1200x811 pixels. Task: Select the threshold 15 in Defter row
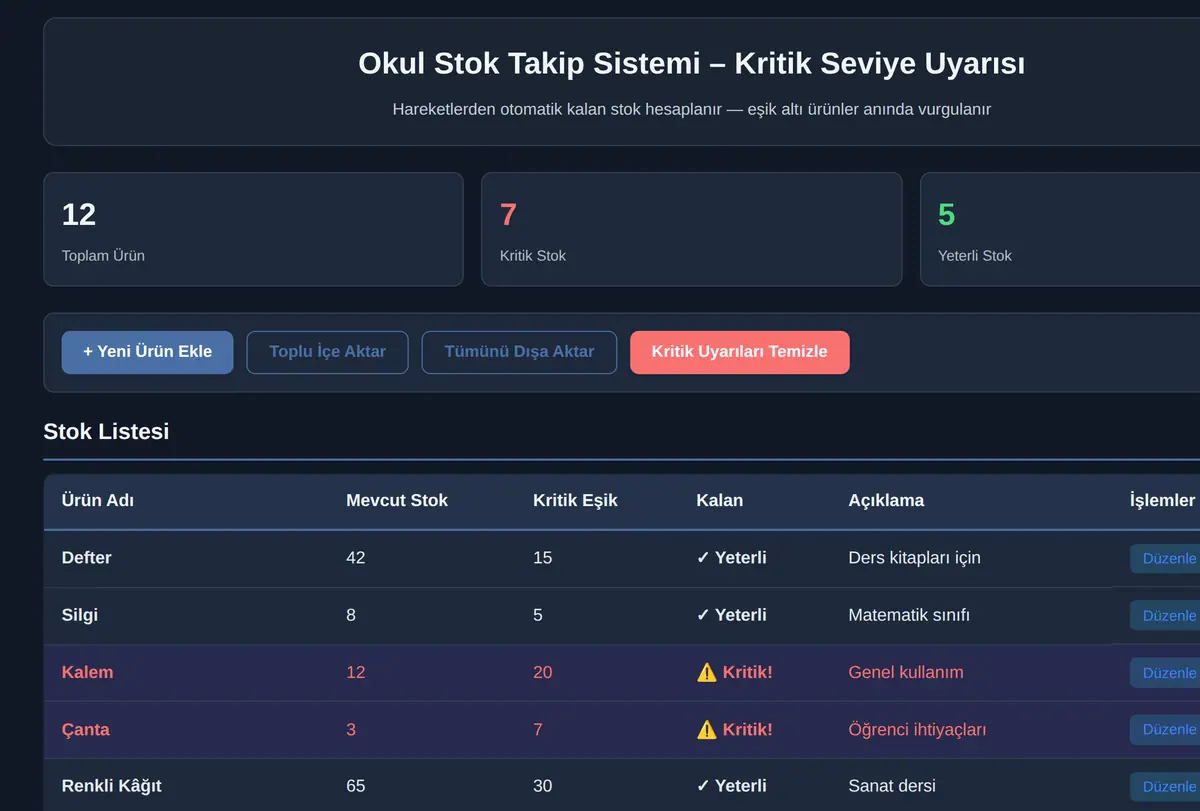[x=543, y=558]
